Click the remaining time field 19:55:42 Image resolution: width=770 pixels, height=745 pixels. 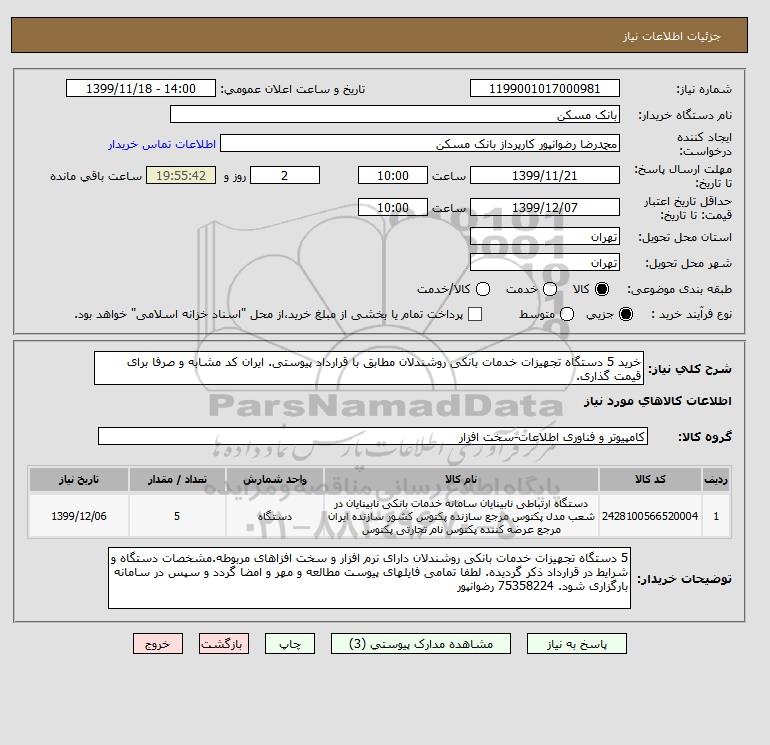[x=181, y=175]
